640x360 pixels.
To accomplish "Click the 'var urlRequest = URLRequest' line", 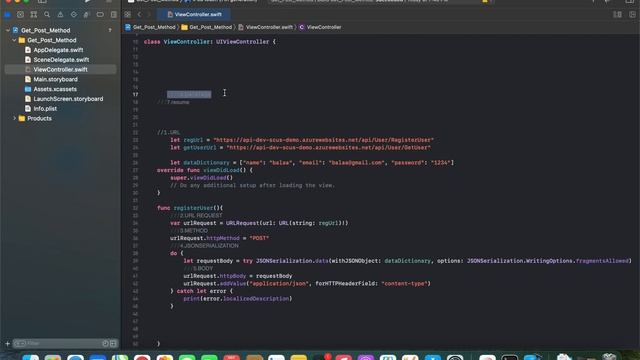I will (x=259, y=223).
